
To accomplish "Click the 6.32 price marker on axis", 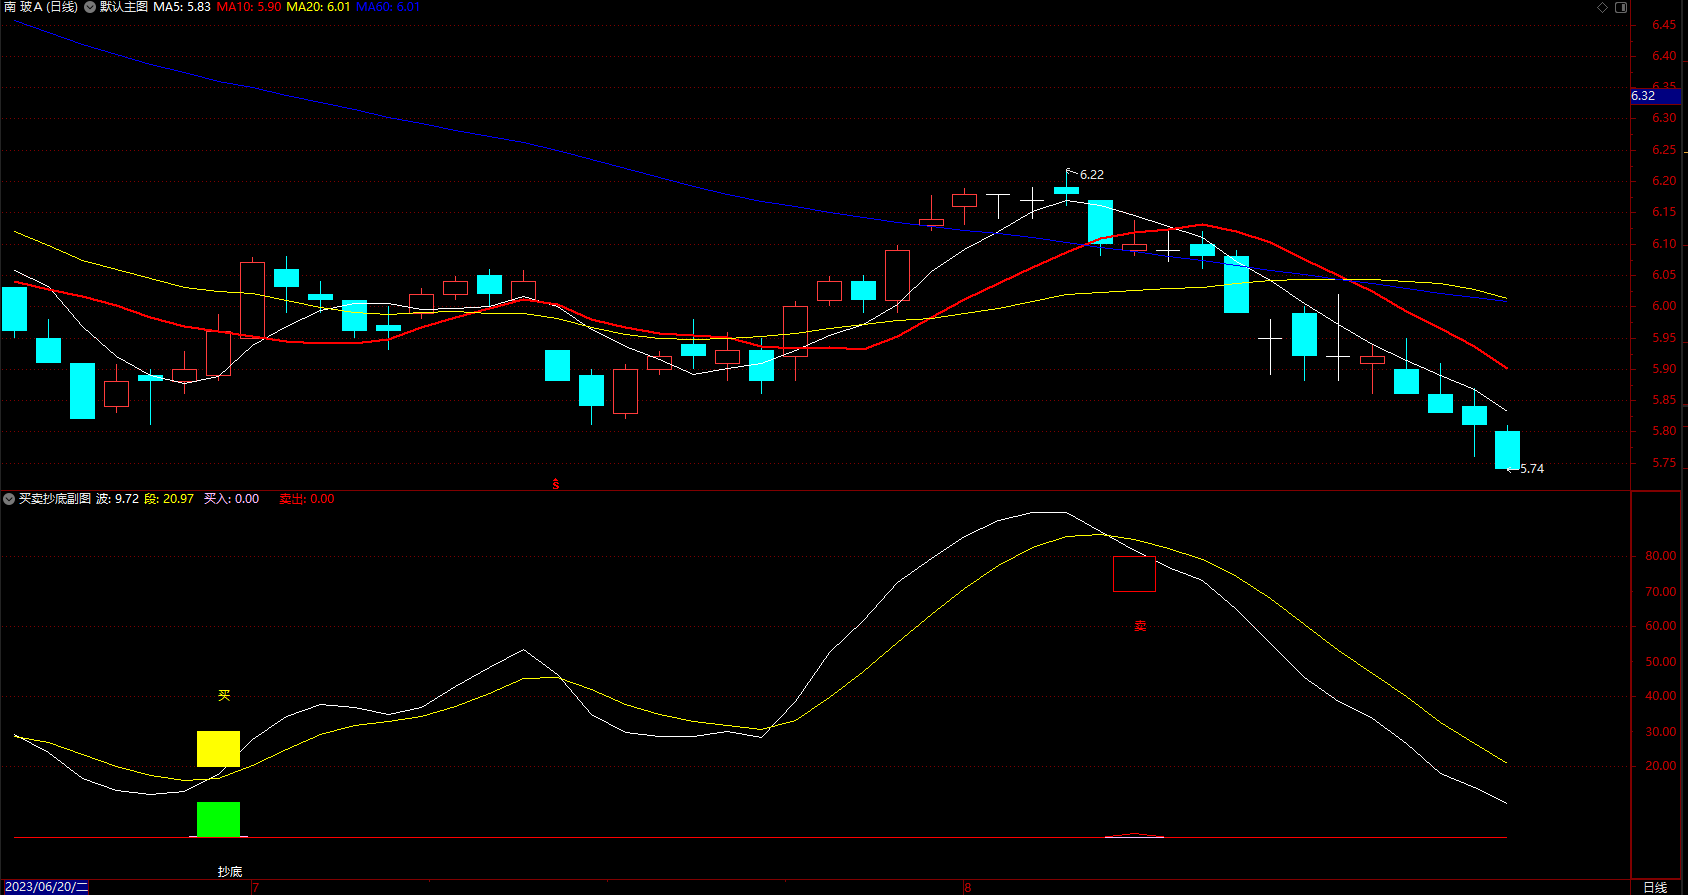I will 1655,96.
